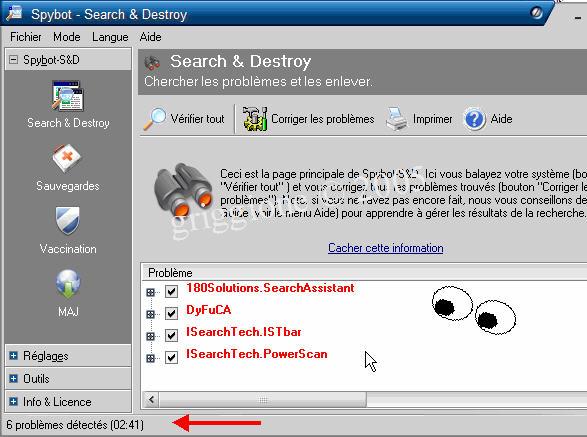Open the MAJ update globe icon
The height and width of the screenshot is (437, 587).
68,284
